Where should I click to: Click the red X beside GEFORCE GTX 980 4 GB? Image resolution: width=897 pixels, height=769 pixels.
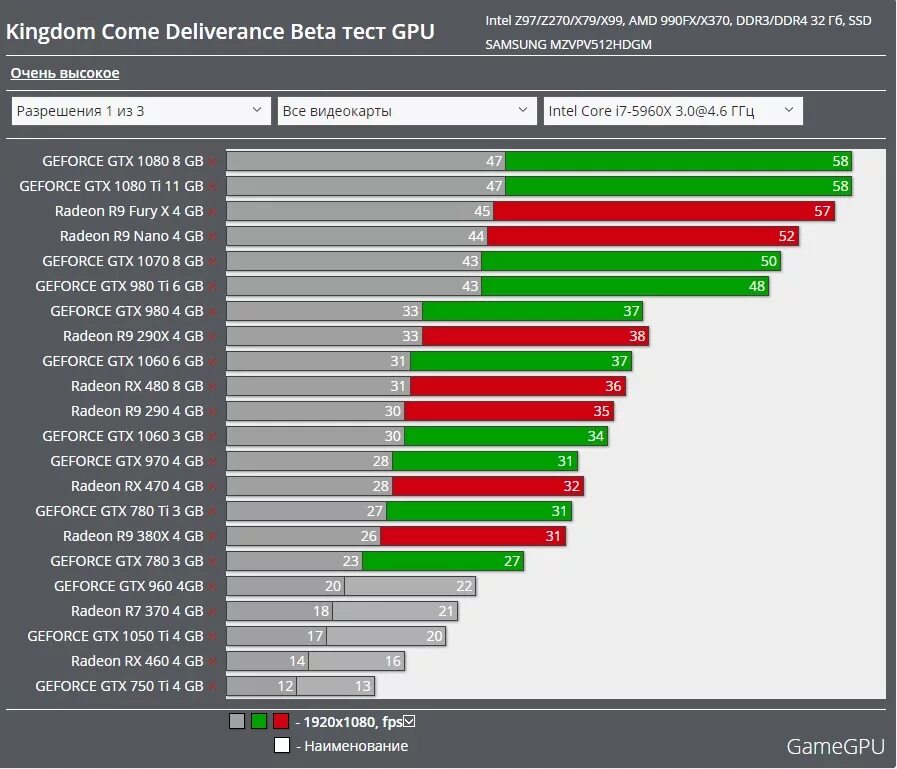(213, 312)
